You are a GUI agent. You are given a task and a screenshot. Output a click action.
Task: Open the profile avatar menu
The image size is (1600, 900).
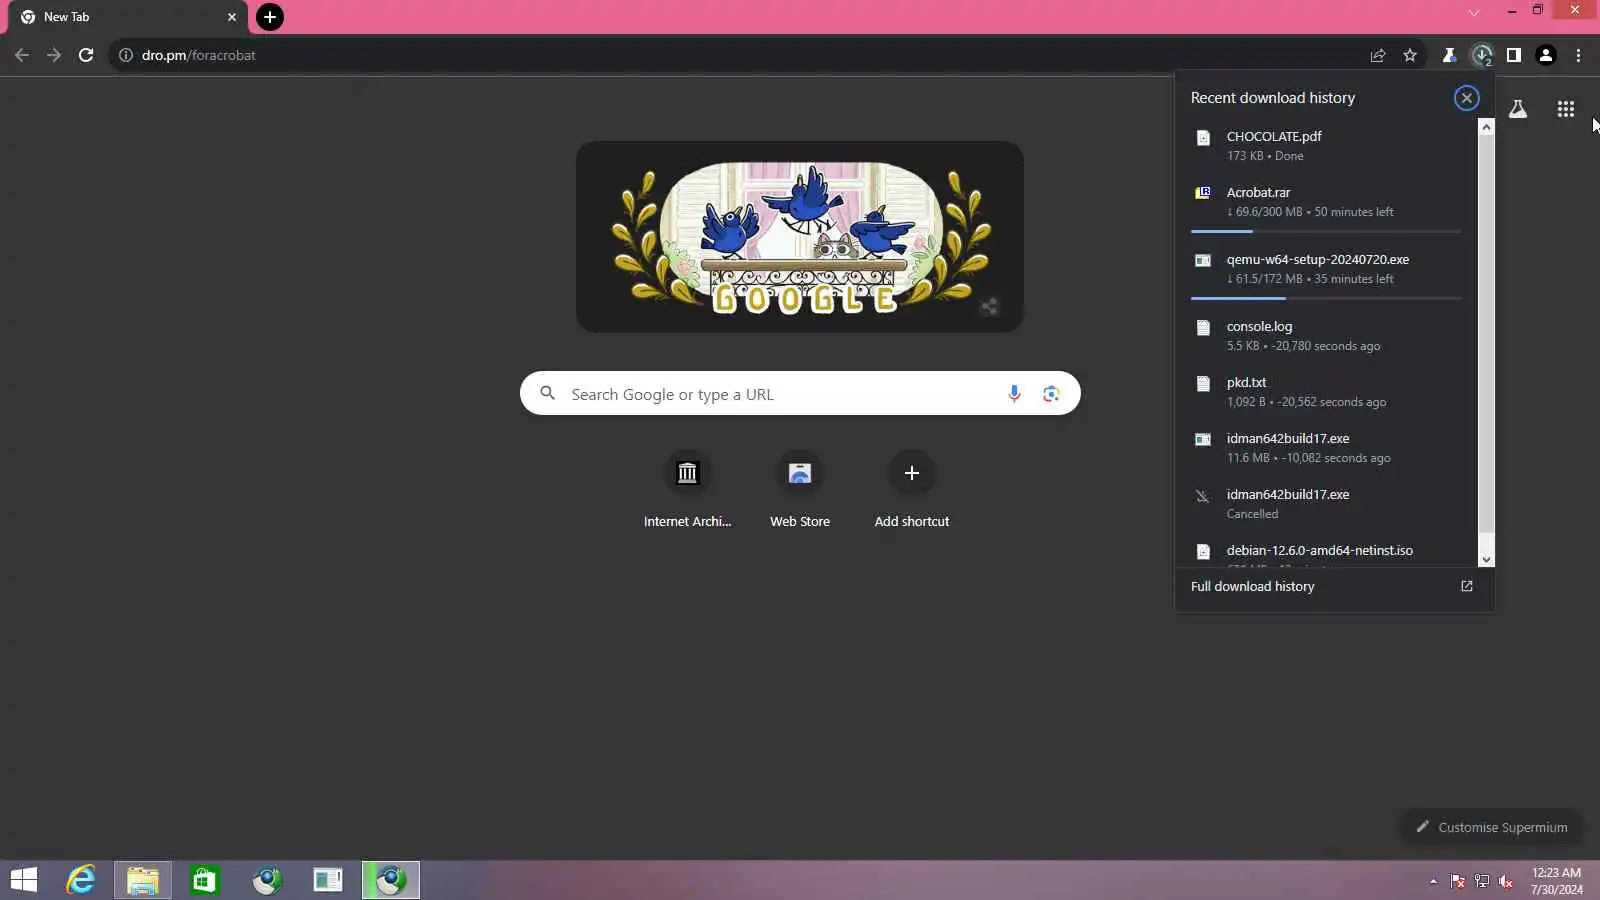point(1546,55)
